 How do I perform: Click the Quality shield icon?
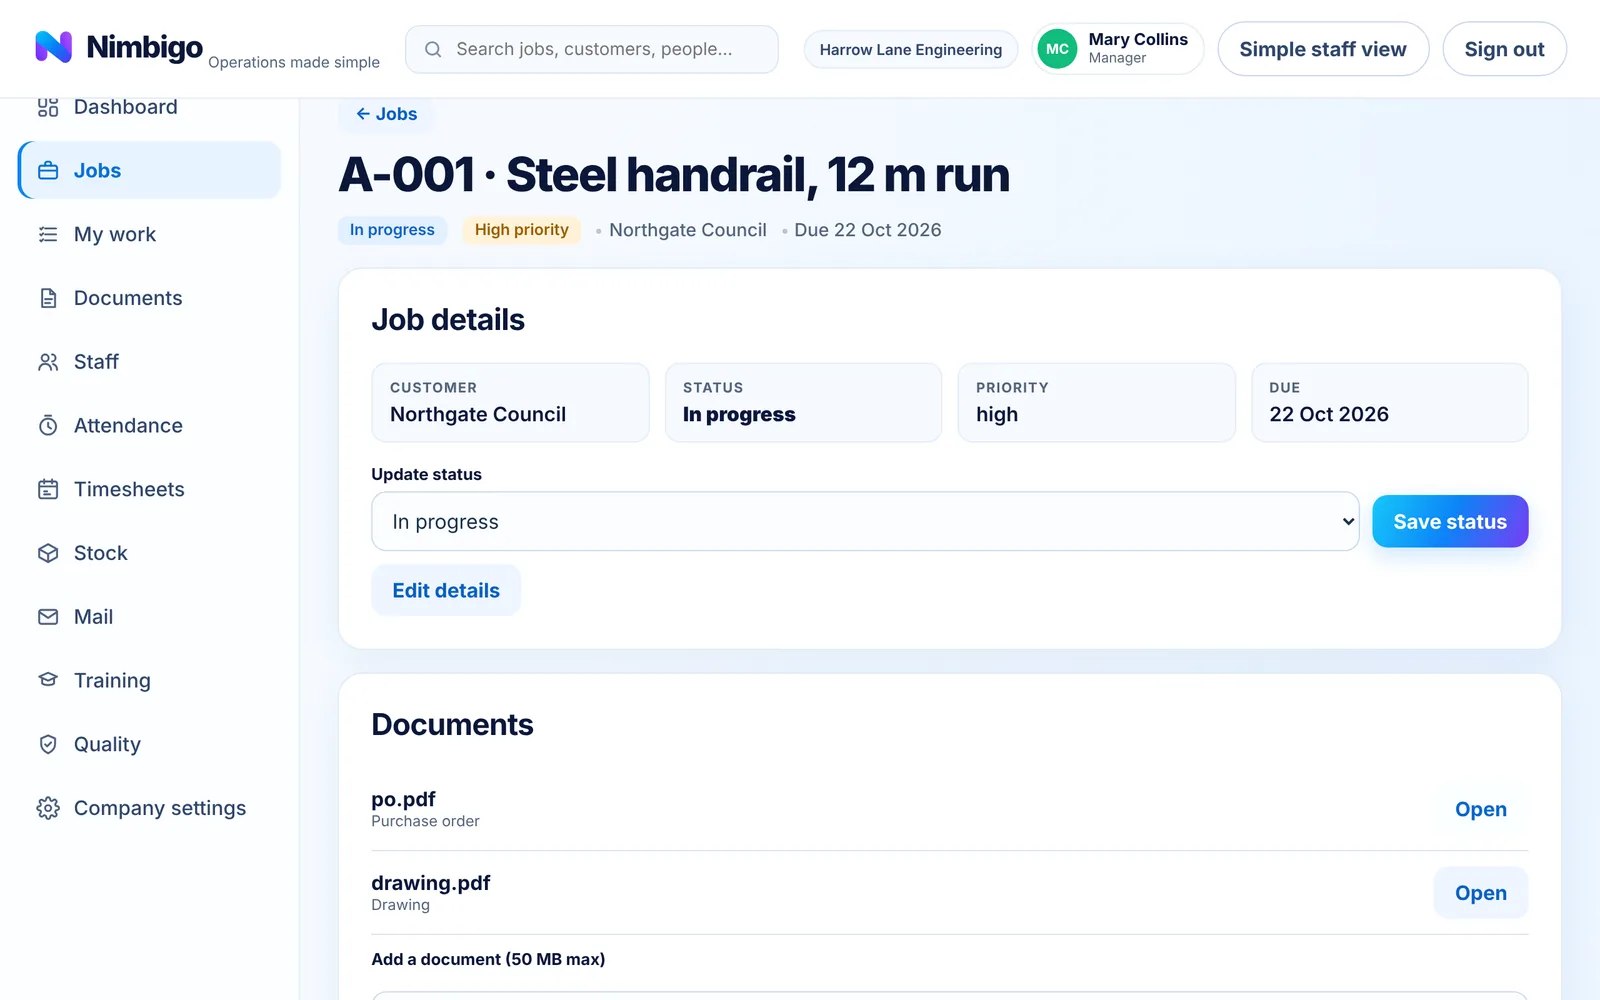(x=48, y=744)
